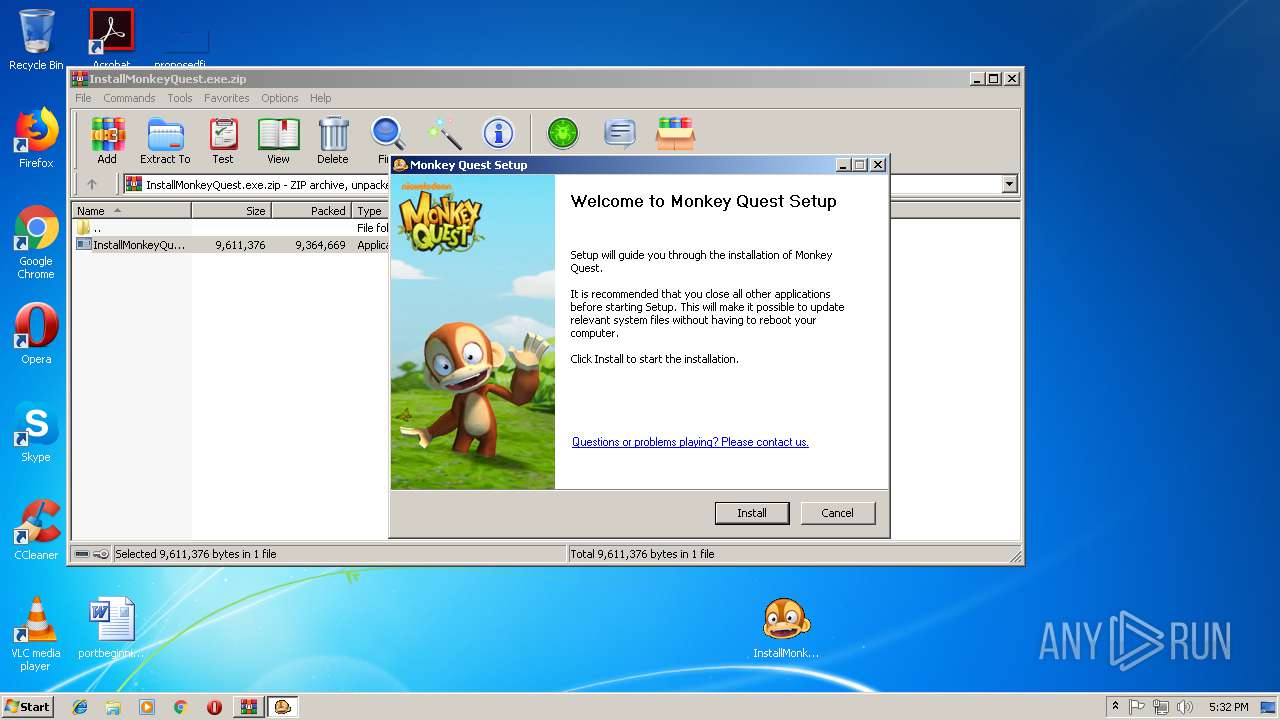Screen dimensions: 1280x720
Task: Click the Info icon in WinRAR toolbar
Action: coord(498,133)
